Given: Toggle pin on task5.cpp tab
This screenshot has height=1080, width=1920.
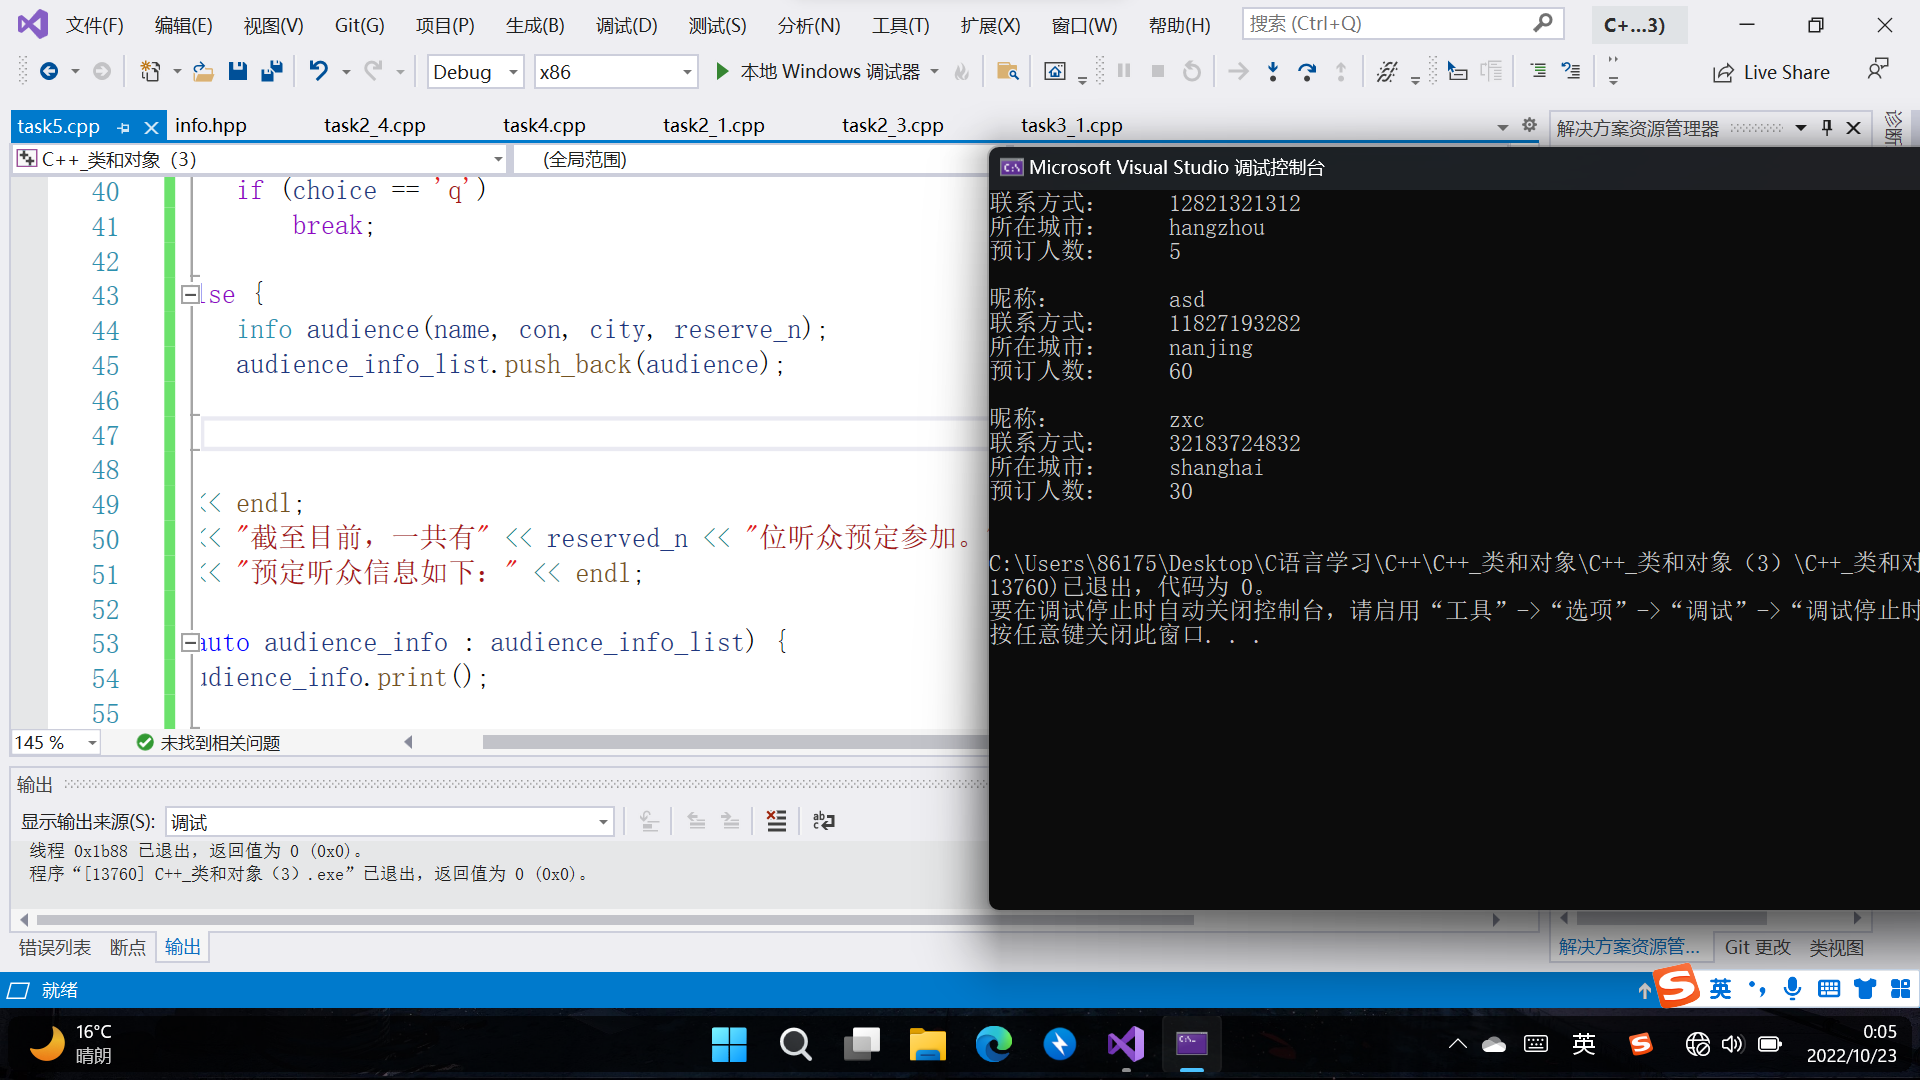Looking at the screenshot, I should pos(124,127).
